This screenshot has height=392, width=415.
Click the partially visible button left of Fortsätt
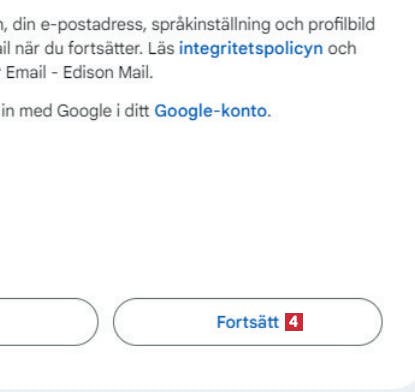(x=49, y=322)
